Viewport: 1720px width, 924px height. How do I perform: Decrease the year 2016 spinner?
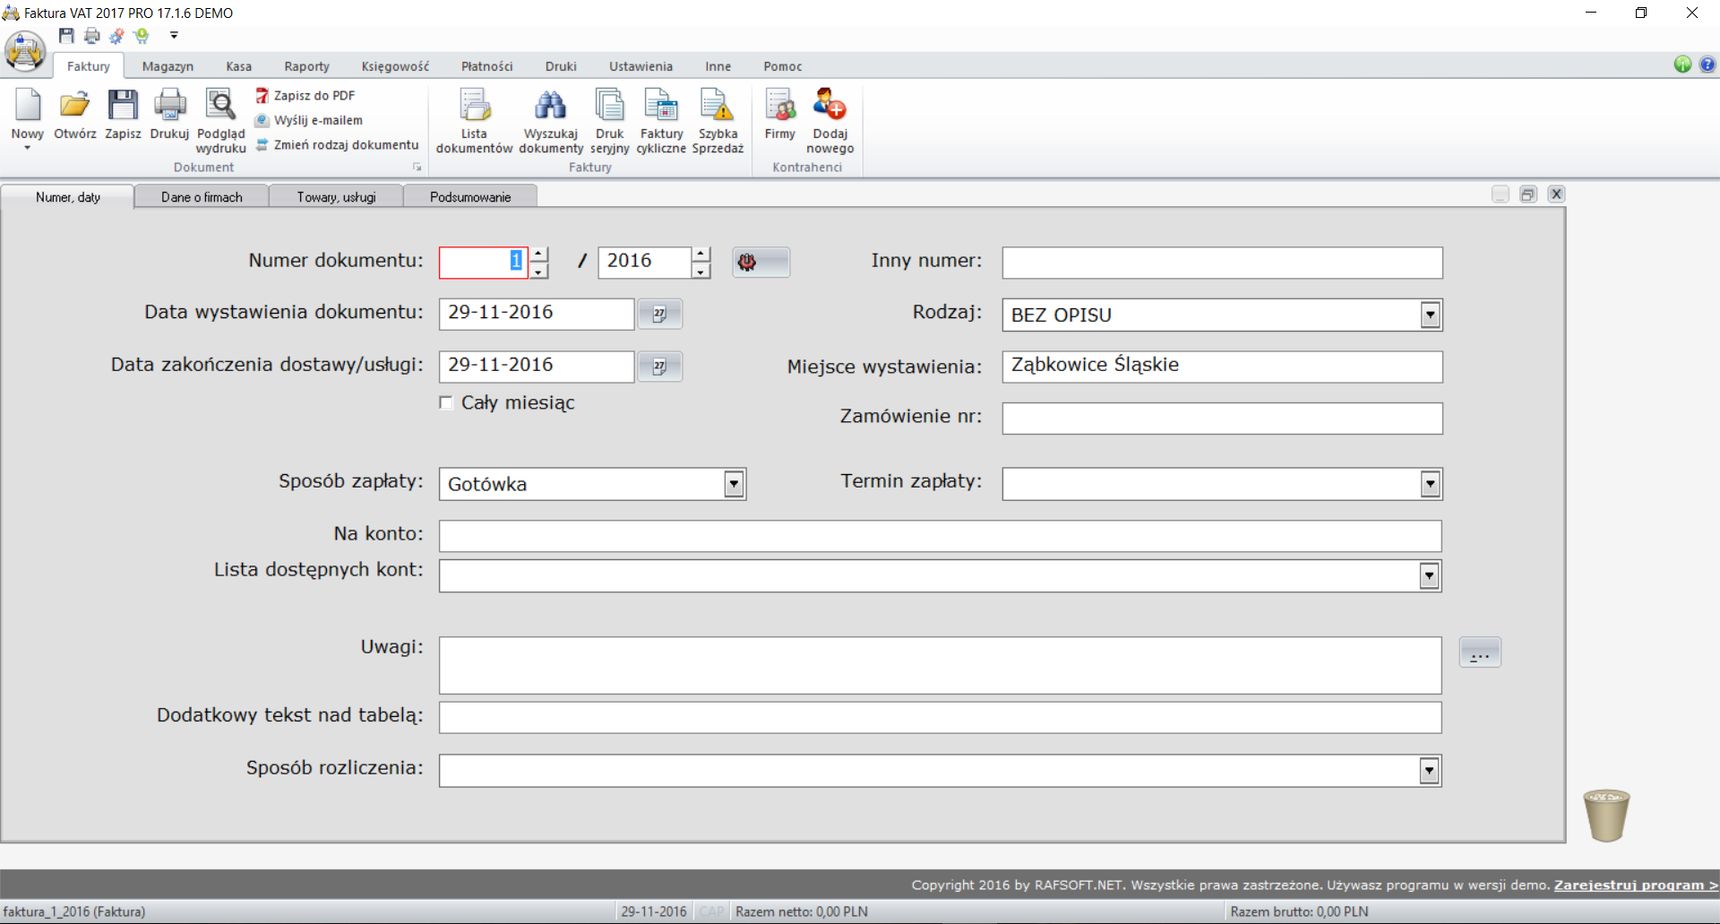click(x=701, y=271)
